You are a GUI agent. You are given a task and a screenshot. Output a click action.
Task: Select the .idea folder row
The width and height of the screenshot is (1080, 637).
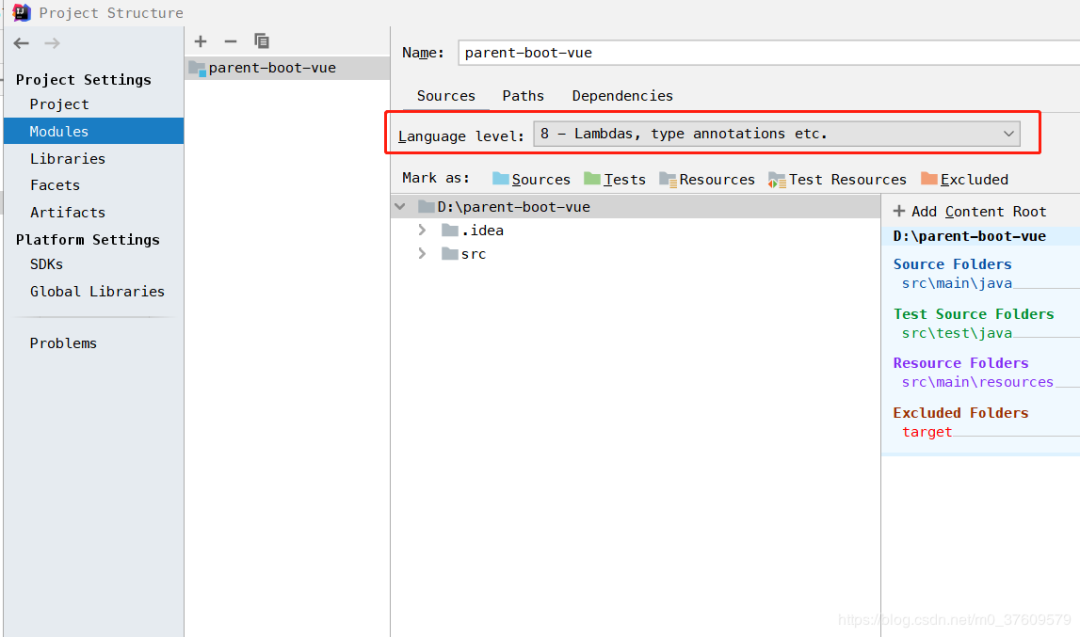point(636,230)
